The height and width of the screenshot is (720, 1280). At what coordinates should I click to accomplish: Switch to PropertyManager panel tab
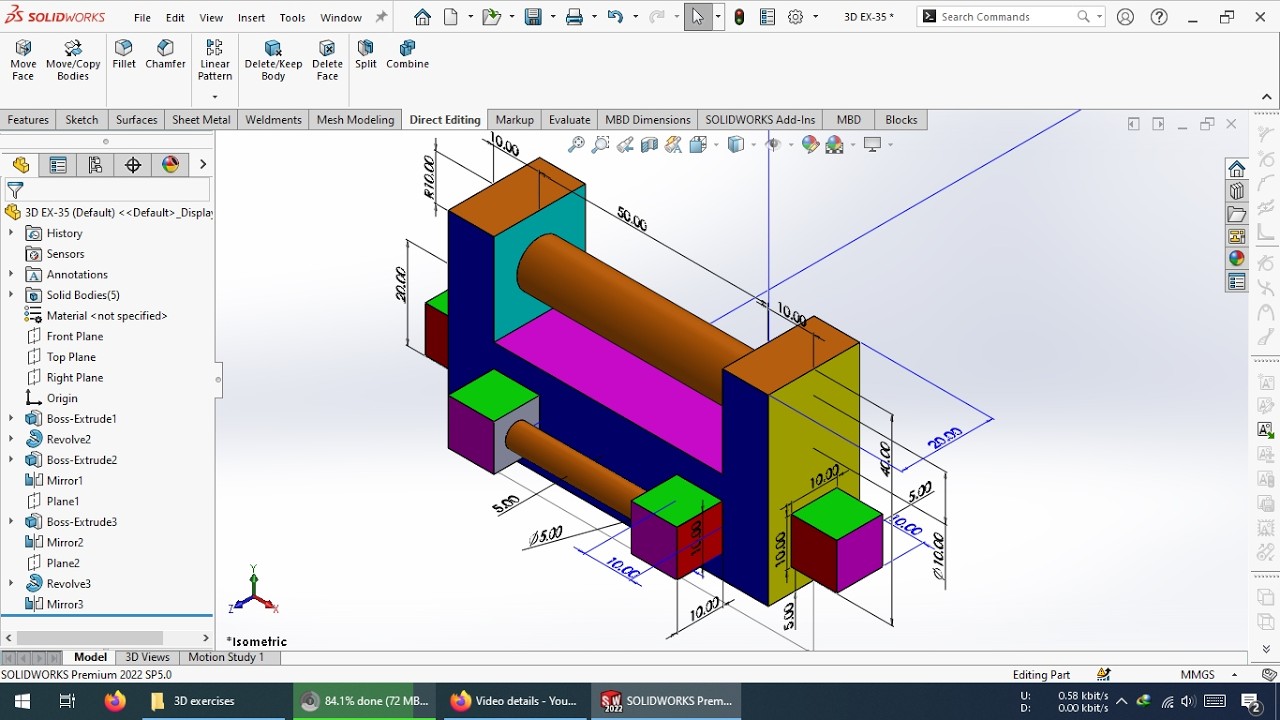[x=58, y=165]
